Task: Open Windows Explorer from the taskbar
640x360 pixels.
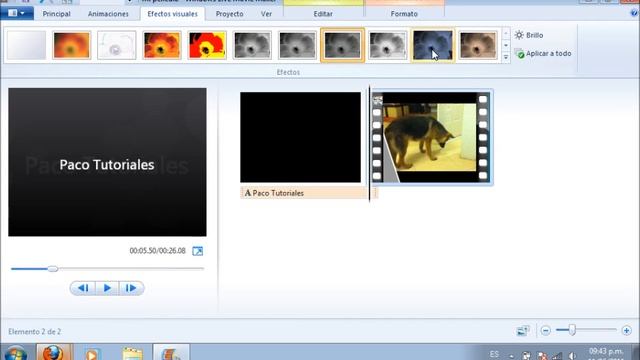Action: point(132,353)
